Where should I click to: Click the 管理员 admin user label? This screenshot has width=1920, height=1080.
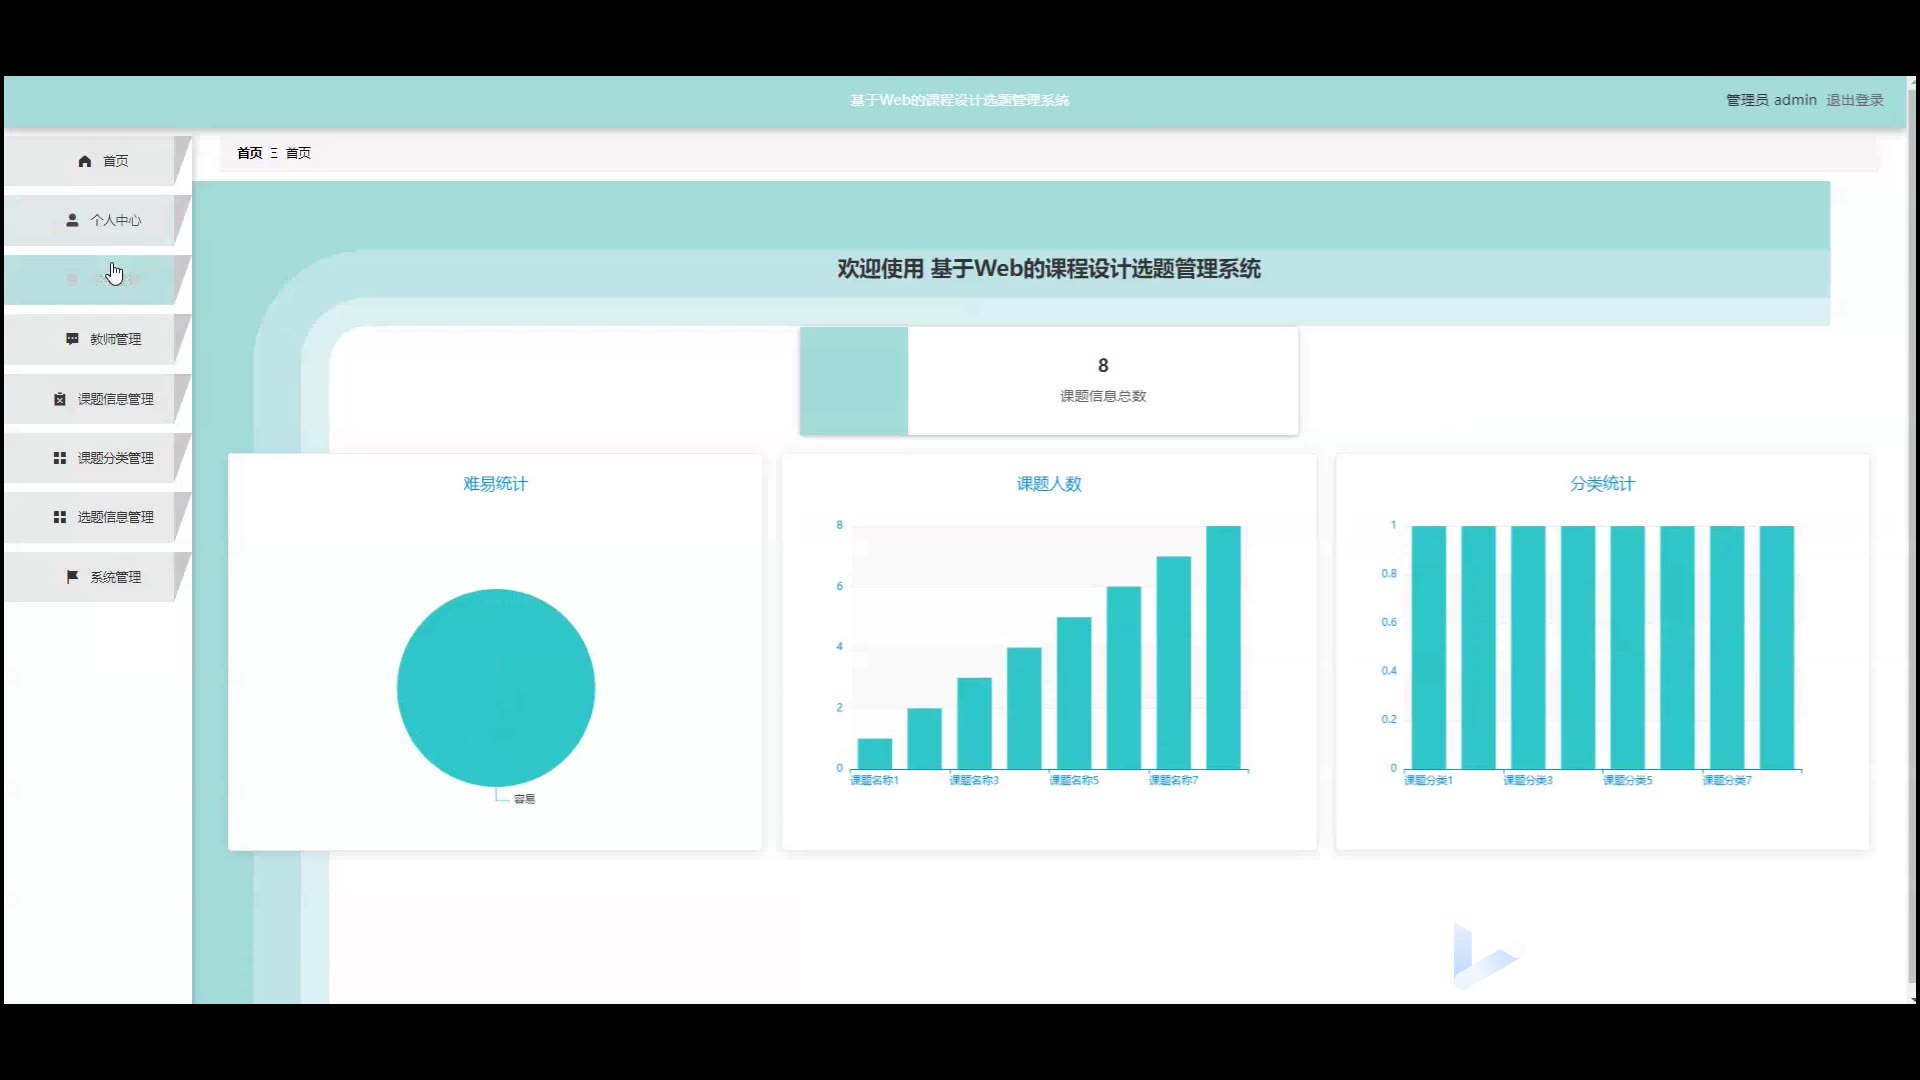(x=1770, y=100)
